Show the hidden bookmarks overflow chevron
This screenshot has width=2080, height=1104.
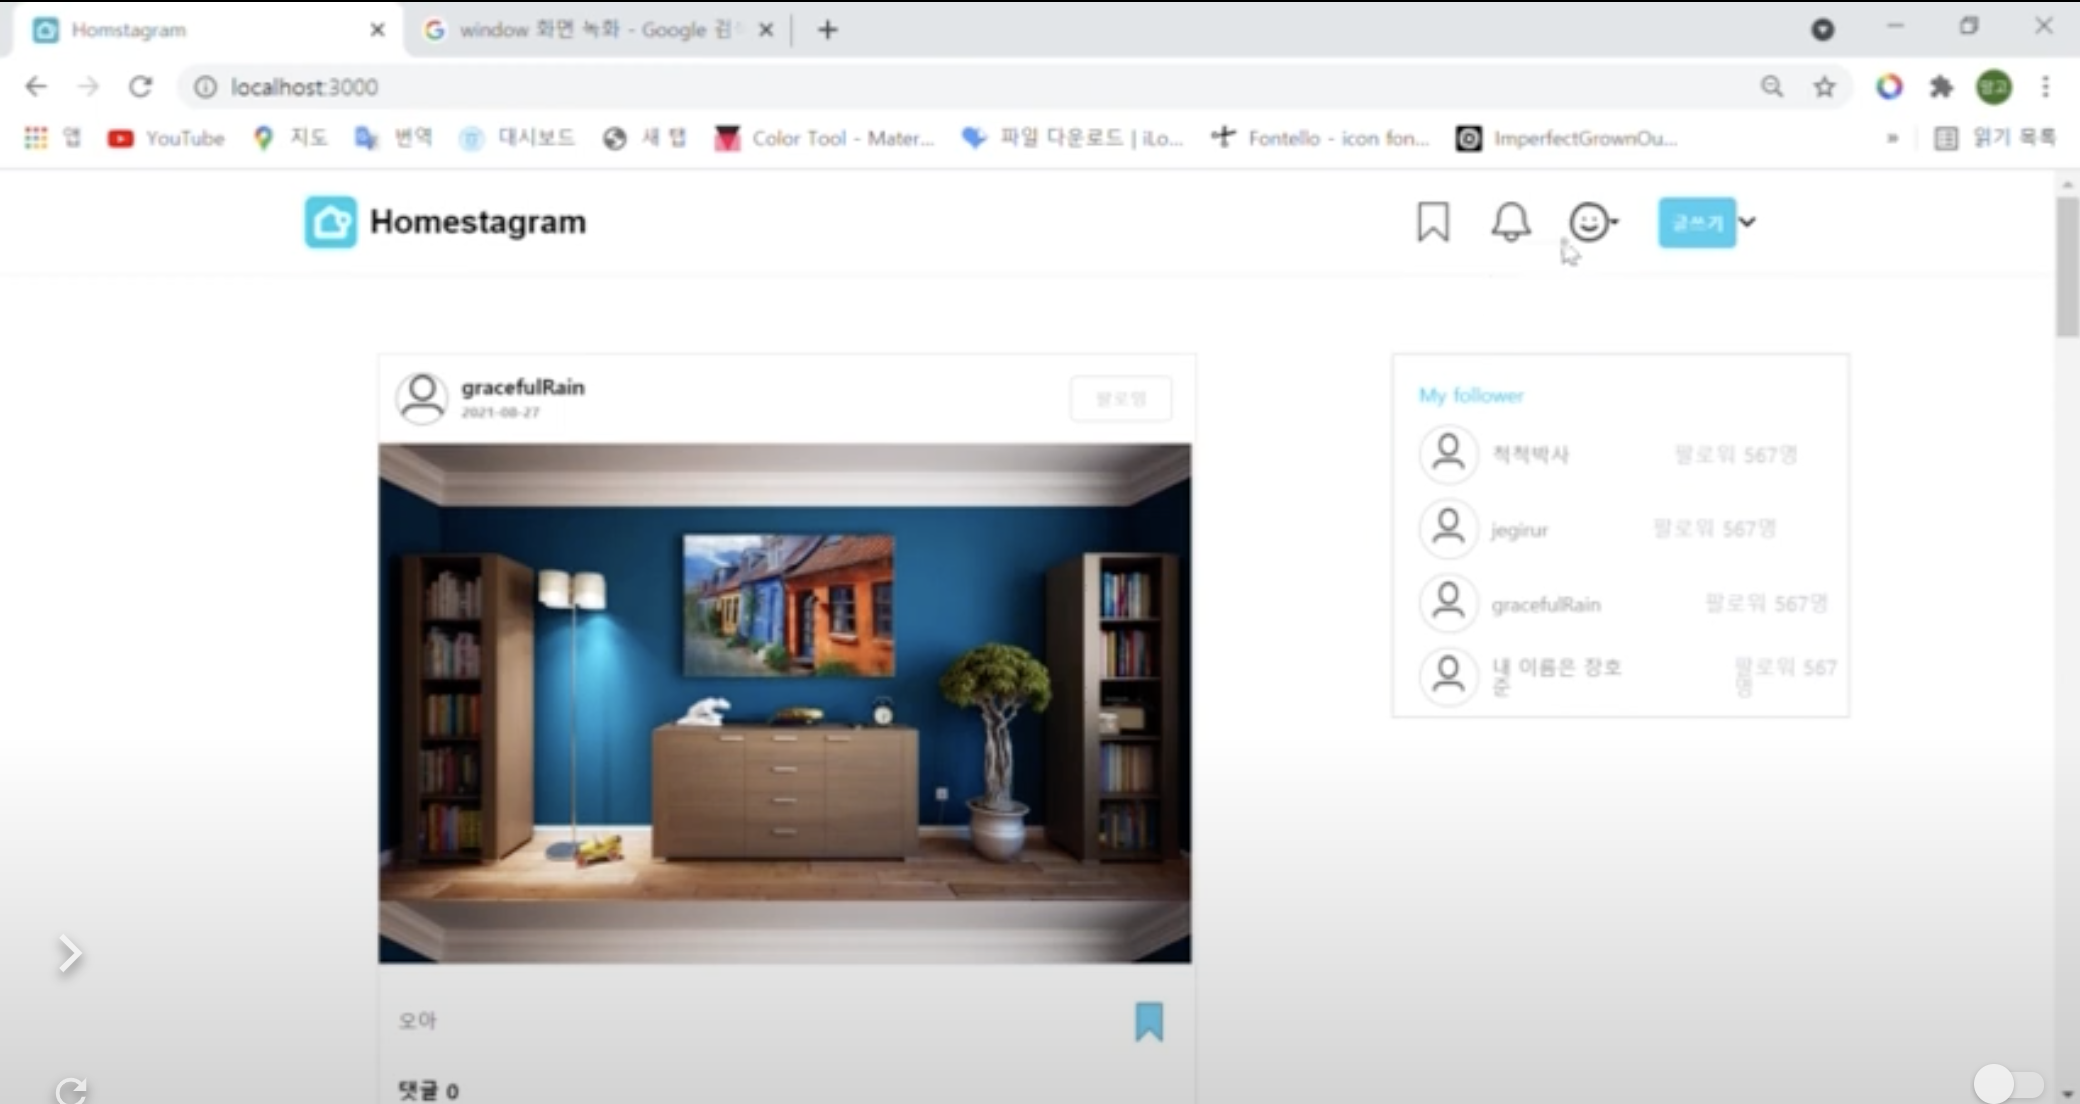pyautogui.click(x=1892, y=138)
